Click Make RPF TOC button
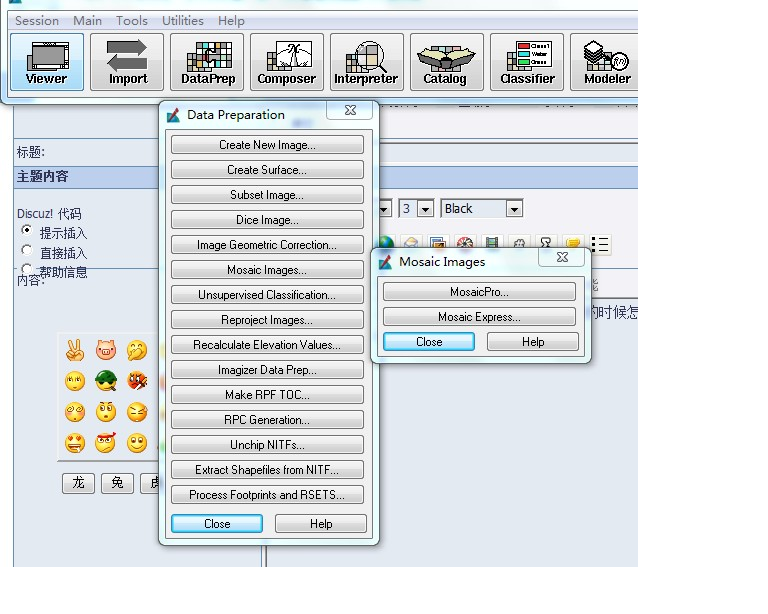Image resolution: width=768 pixels, height=614 pixels. click(267, 395)
